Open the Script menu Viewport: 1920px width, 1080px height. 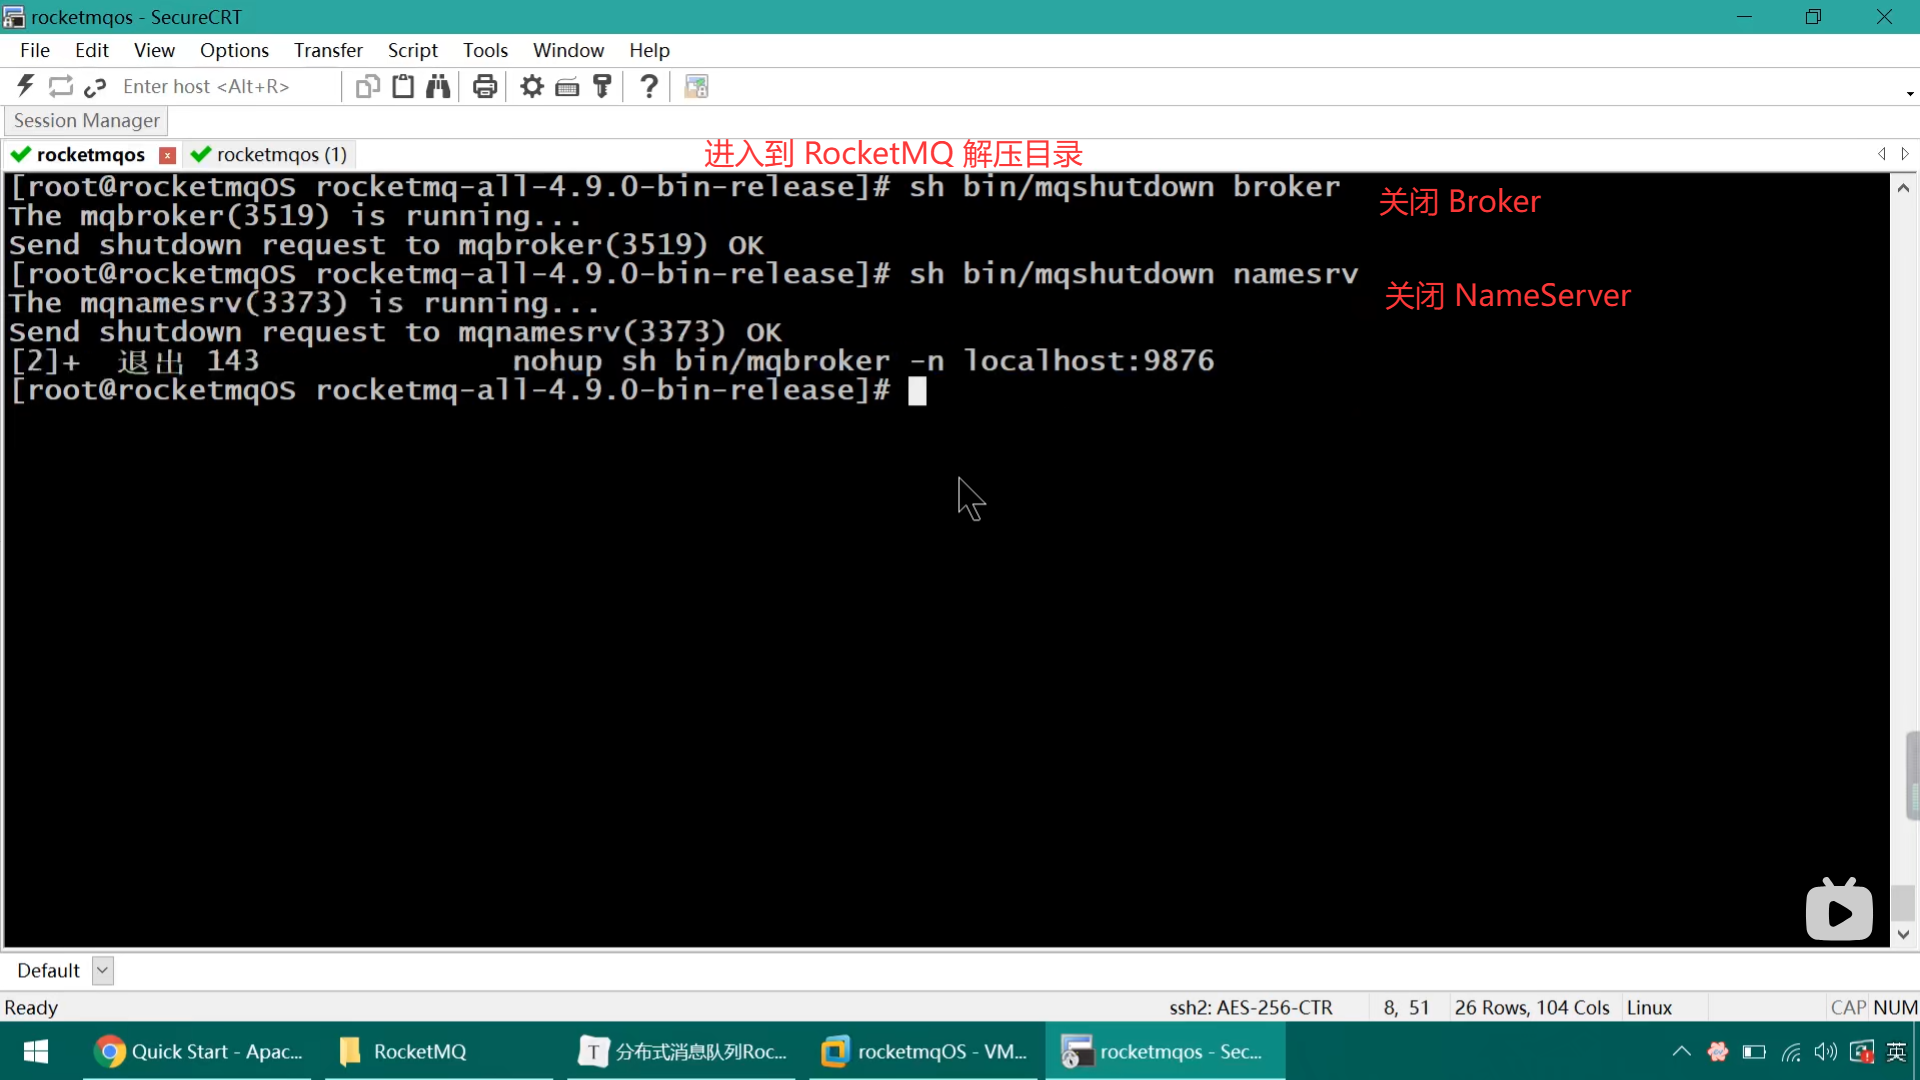412,50
